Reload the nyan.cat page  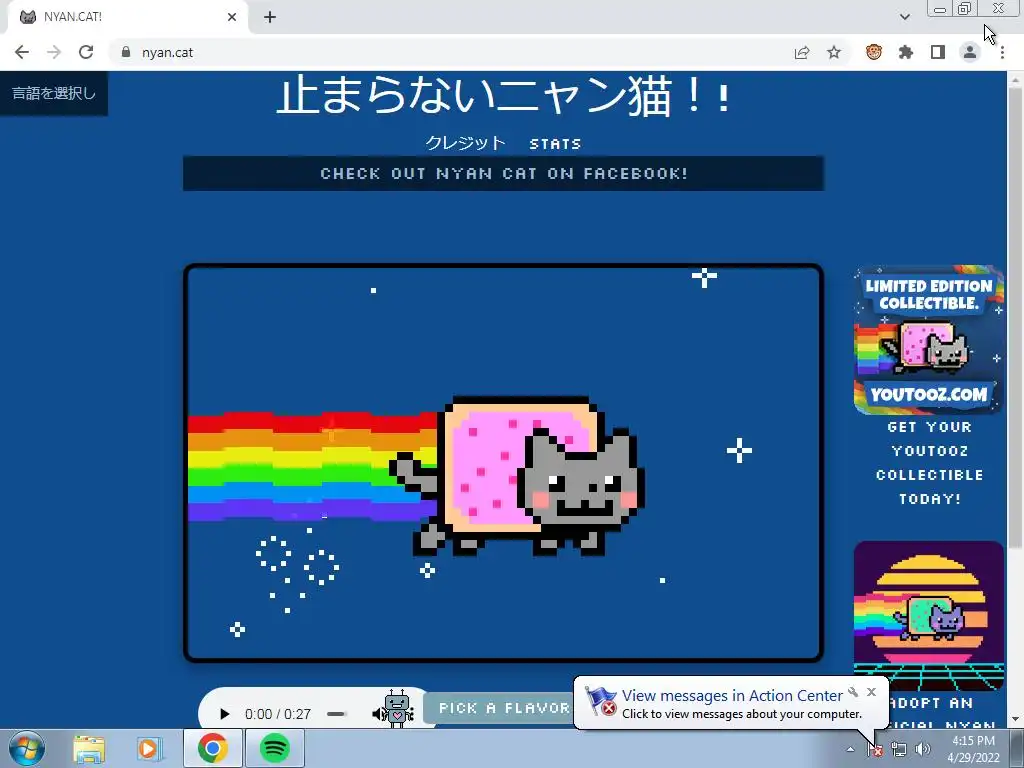coord(86,52)
